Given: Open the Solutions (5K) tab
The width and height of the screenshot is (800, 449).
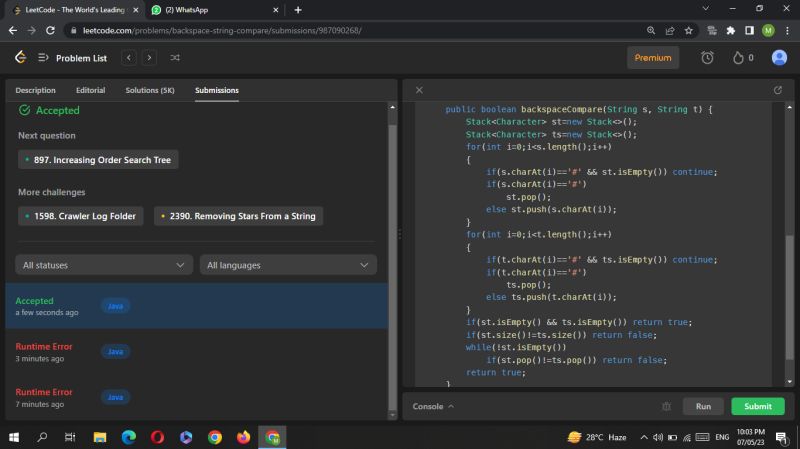Looking at the screenshot, I should [150, 90].
